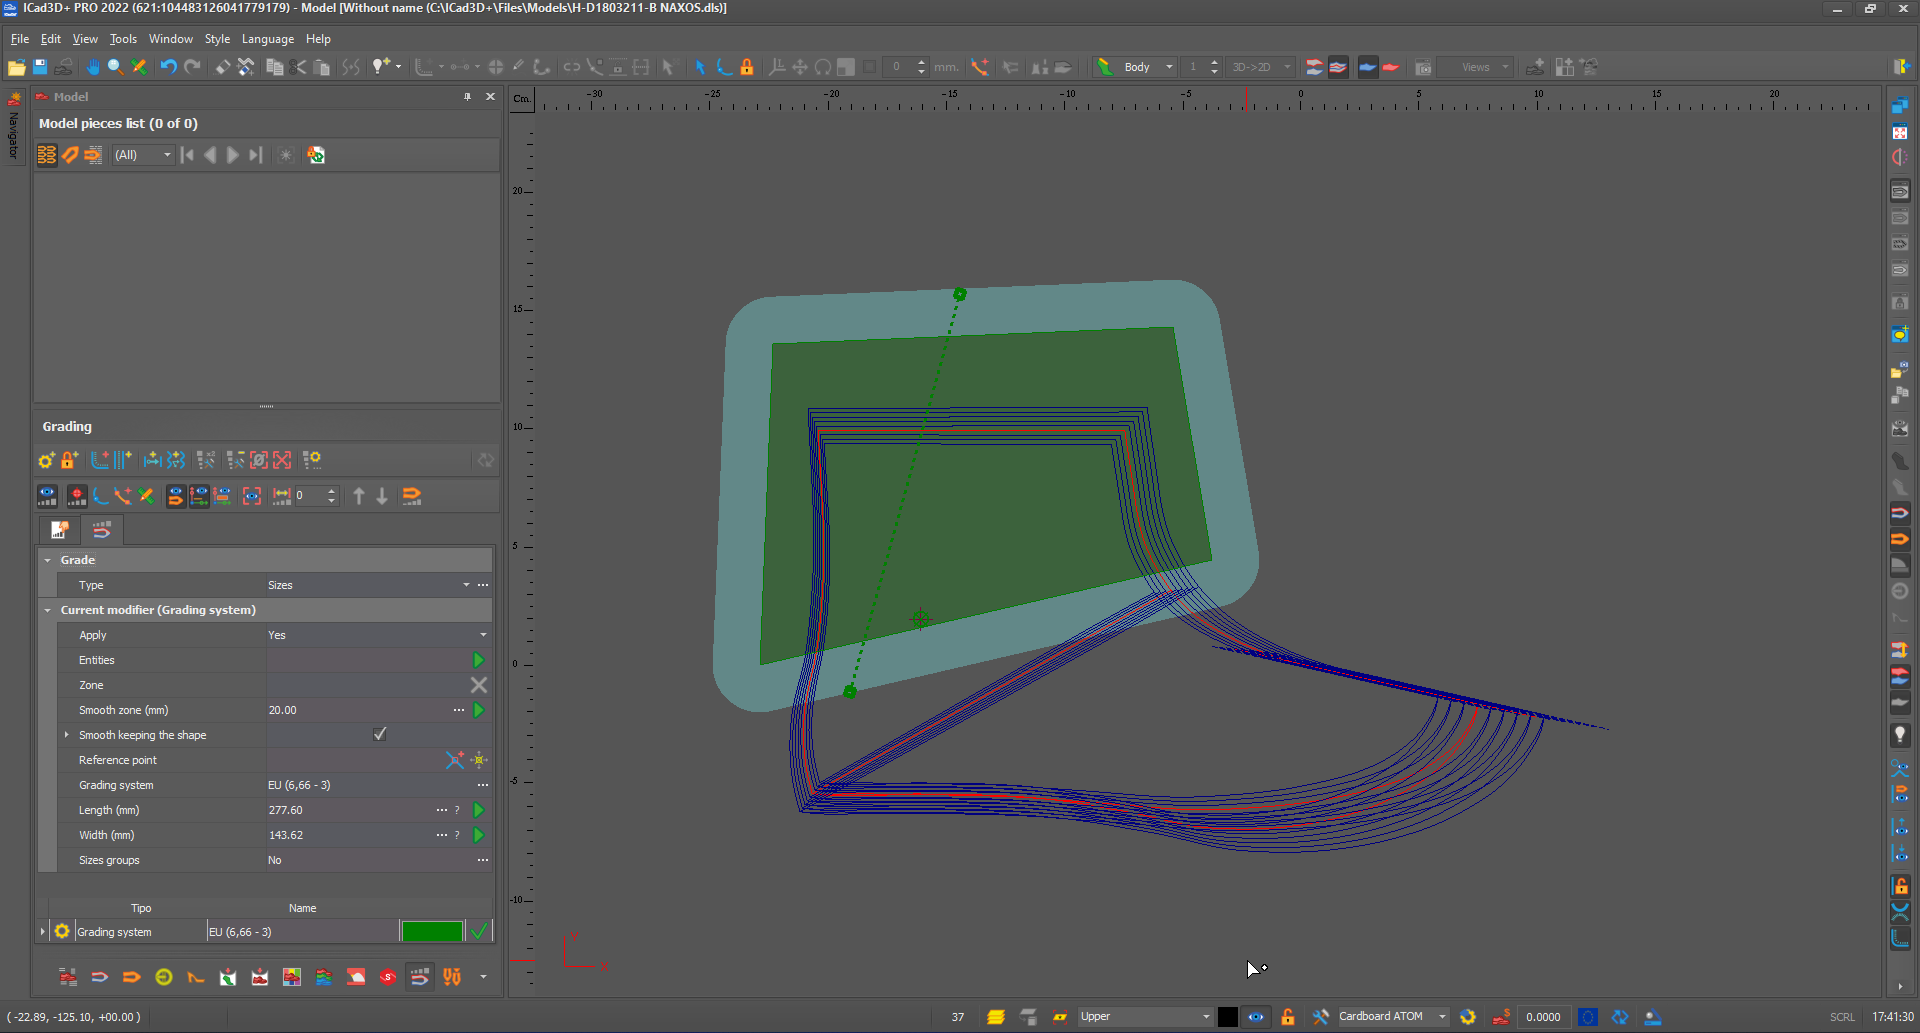Click the Zone clear X button
Image resolution: width=1920 pixels, height=1033 pixels.
tap(479, 685)
